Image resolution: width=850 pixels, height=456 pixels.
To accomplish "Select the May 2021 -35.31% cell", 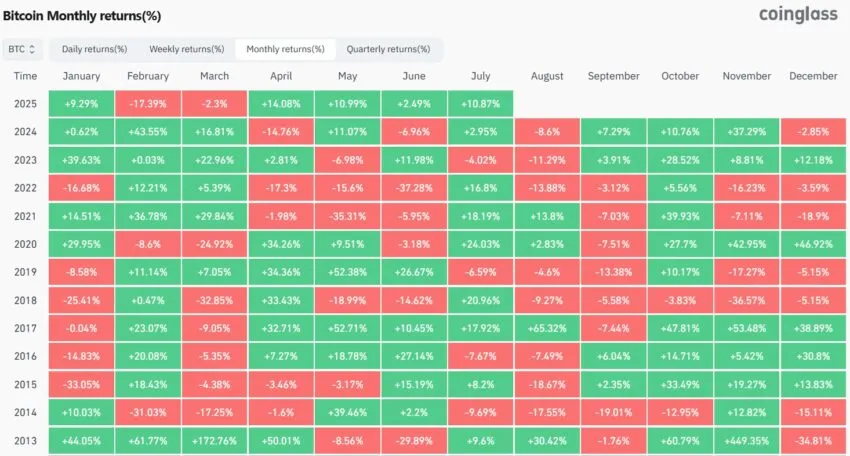I will point(347,216).
